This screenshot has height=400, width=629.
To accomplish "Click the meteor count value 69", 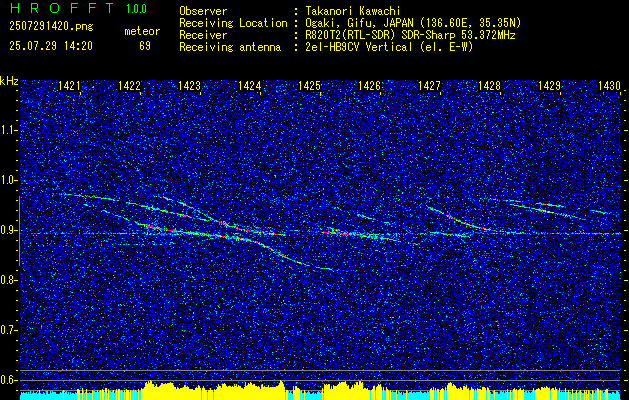I will pyautogui.click(x=145, y=46).
